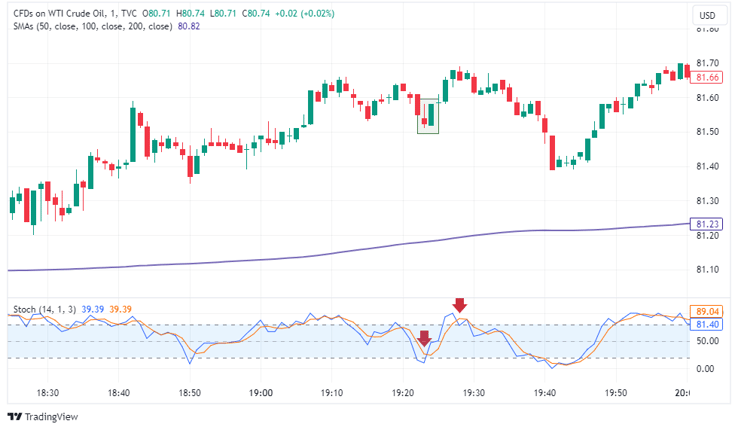This screenshot has height=430, width=738.
Task: Click the 19:40 time axis label
Action: click(545, 392)
